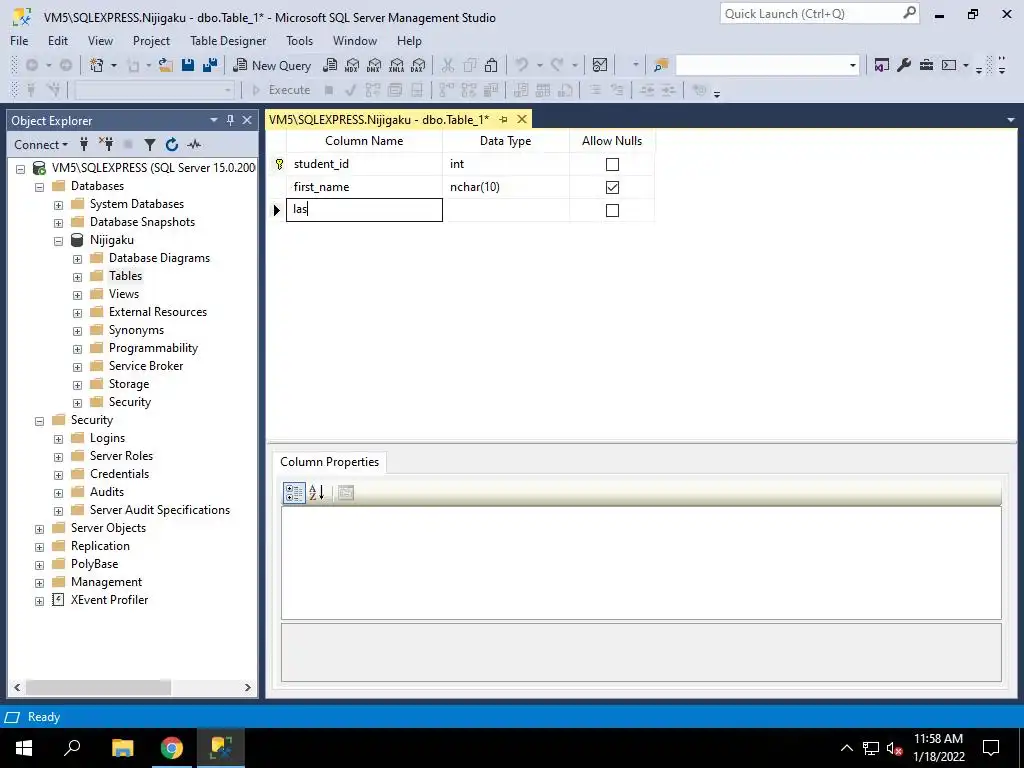
Task: Click the Properties wrench icon
Action: [904, 65]
